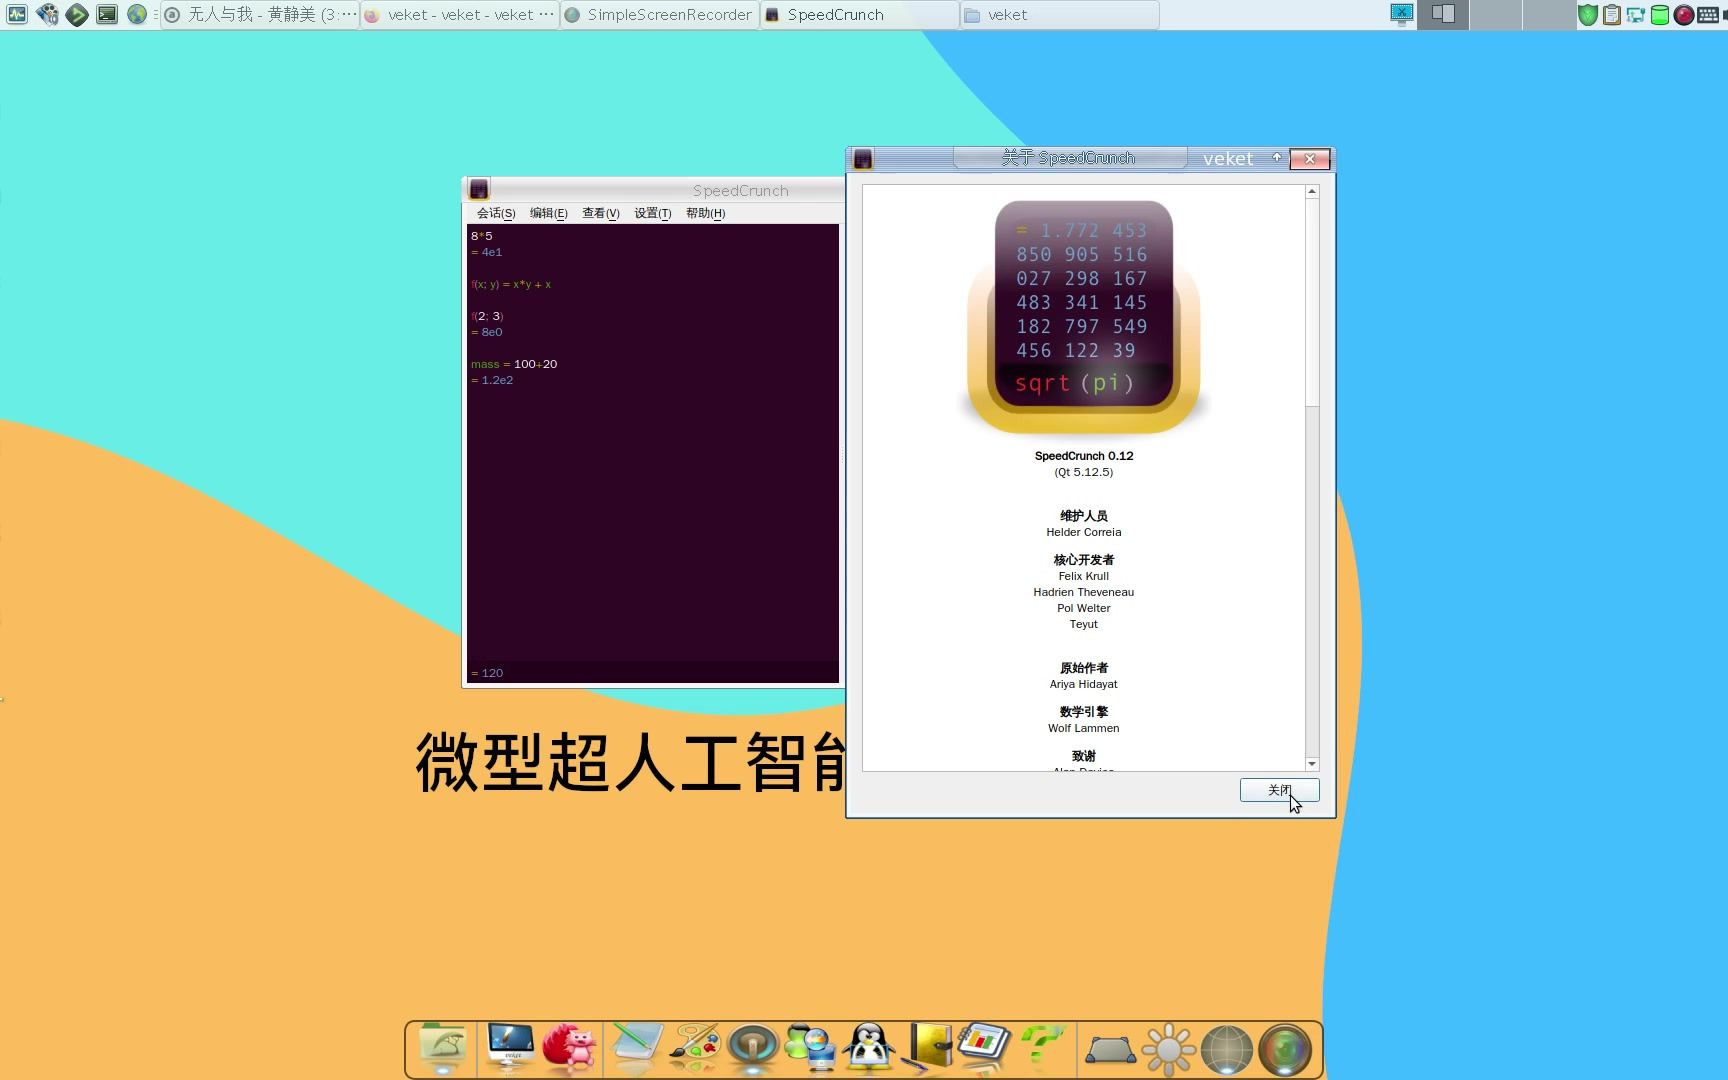1728x1080 pixels.
Task: Click the pink cat browser icon in the dock
Action: pos(571,1048)
